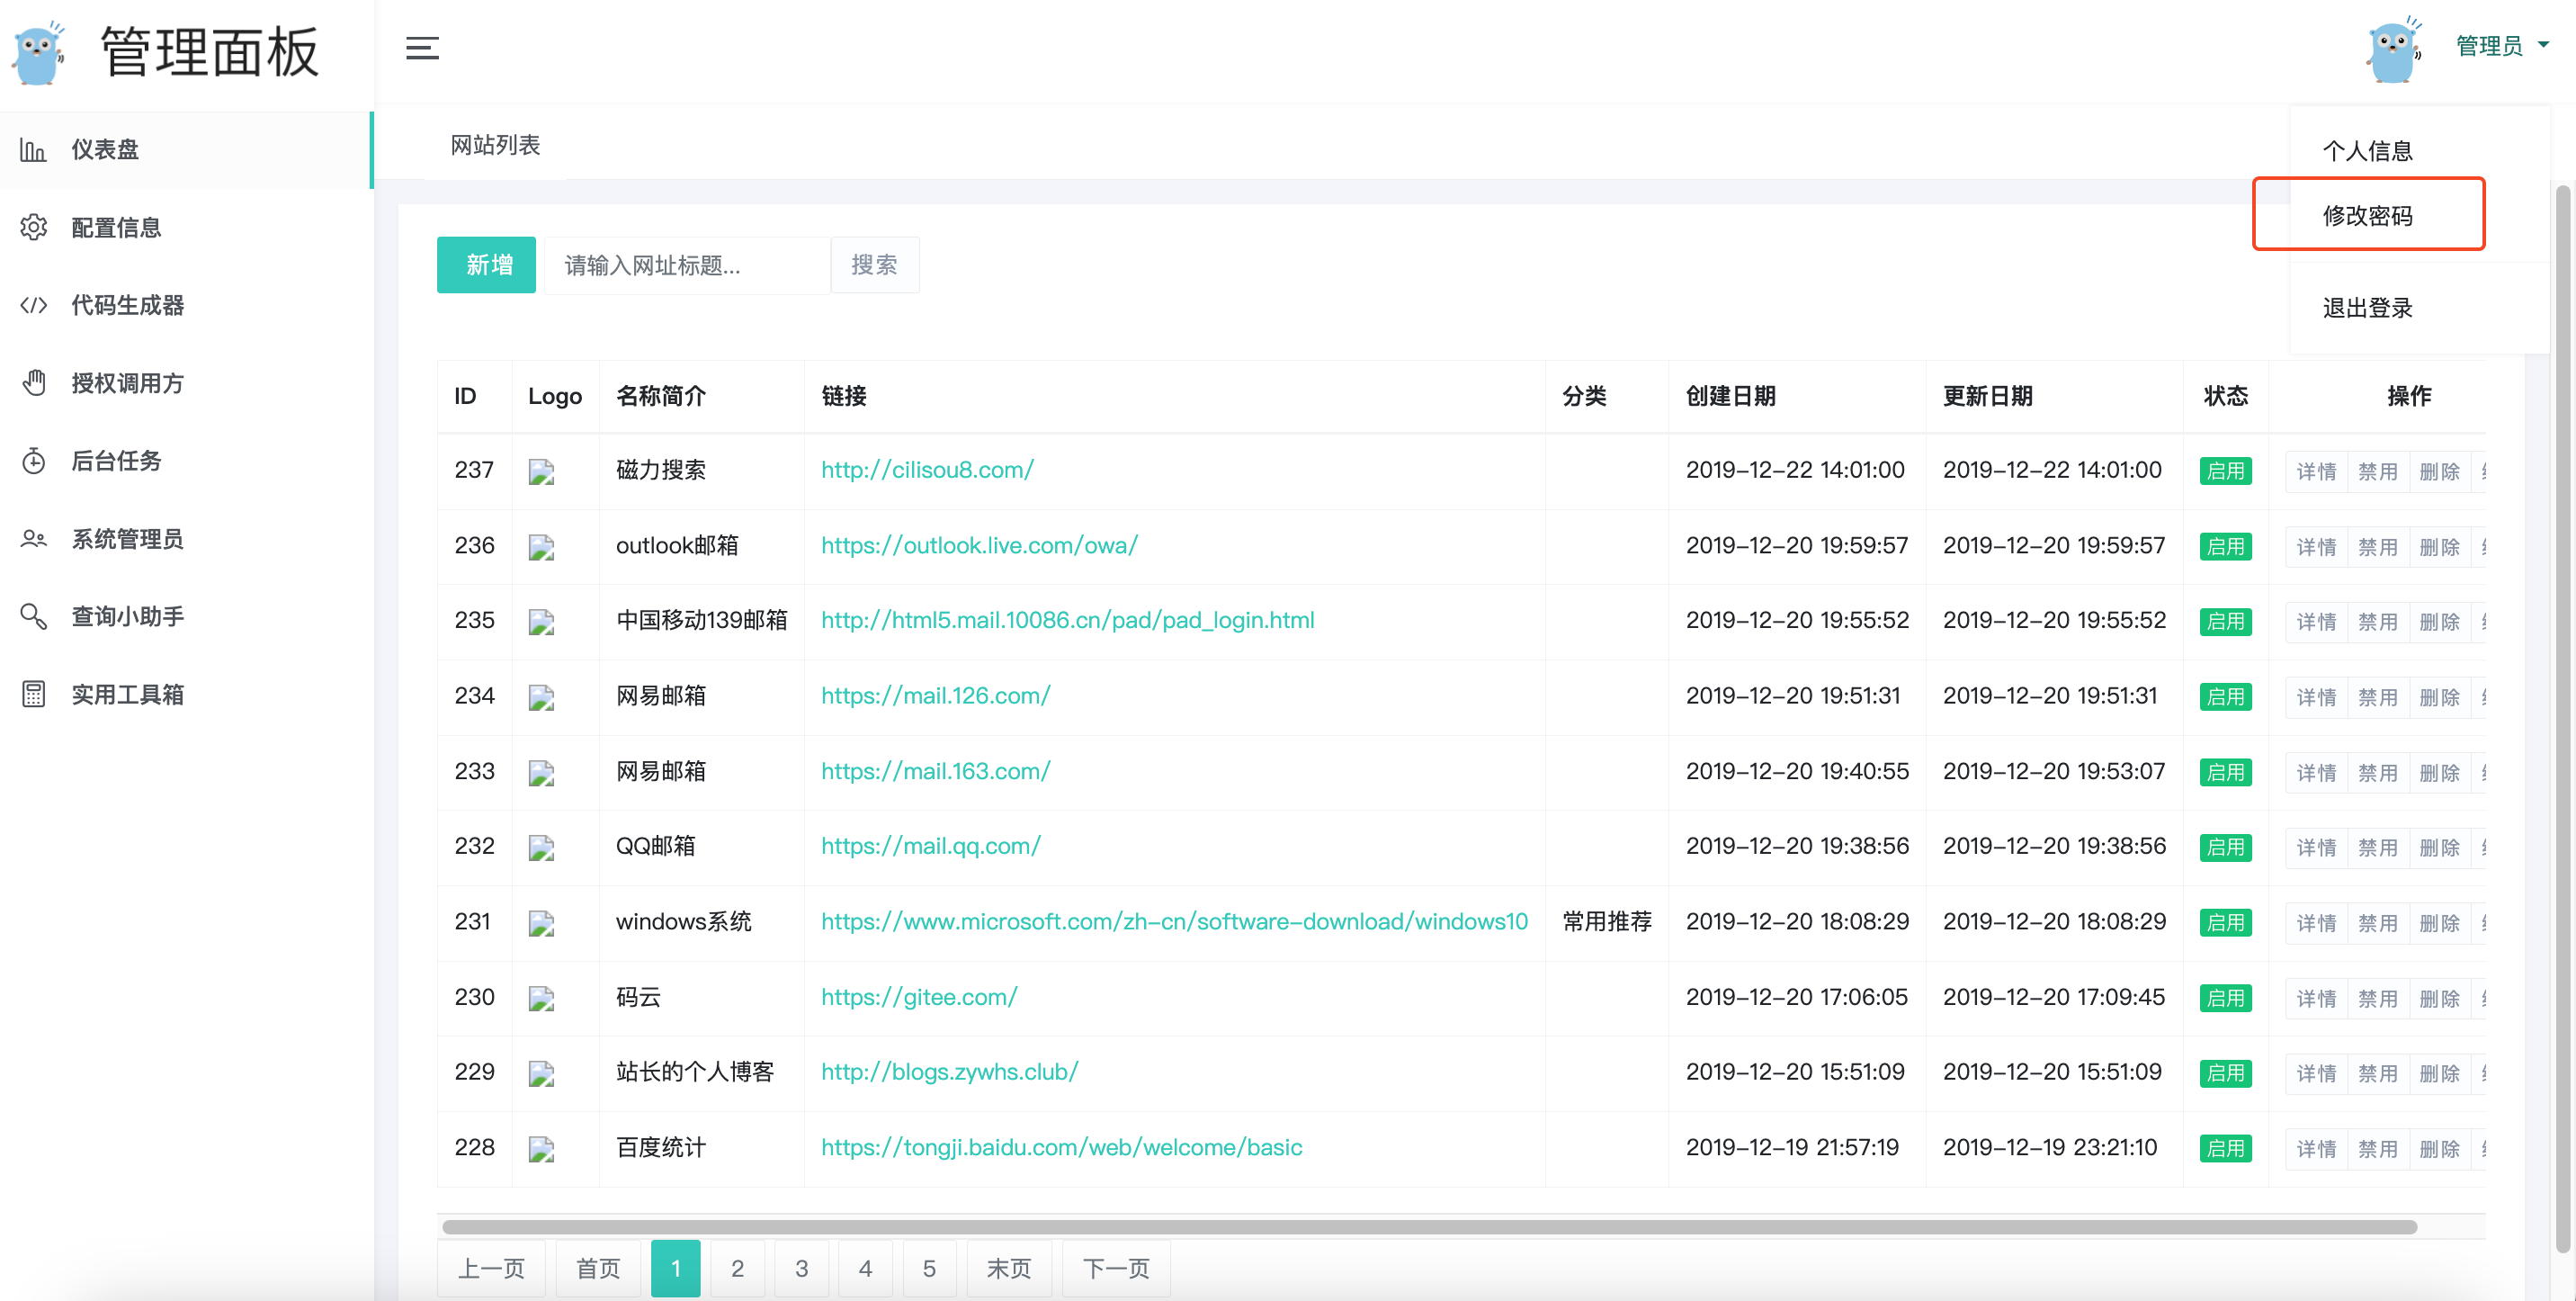The image size is (2576, 1301).
Task: Toggle sidebar with hamburger menu icon
Action: [x=422, y=48]
